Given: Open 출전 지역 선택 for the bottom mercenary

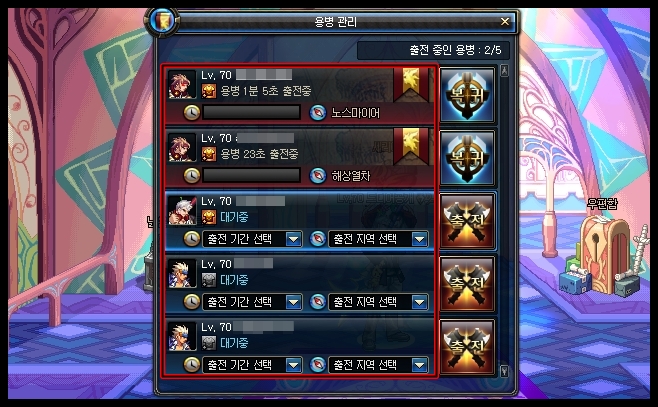Looking at the screenshot, I should point(378,365).
